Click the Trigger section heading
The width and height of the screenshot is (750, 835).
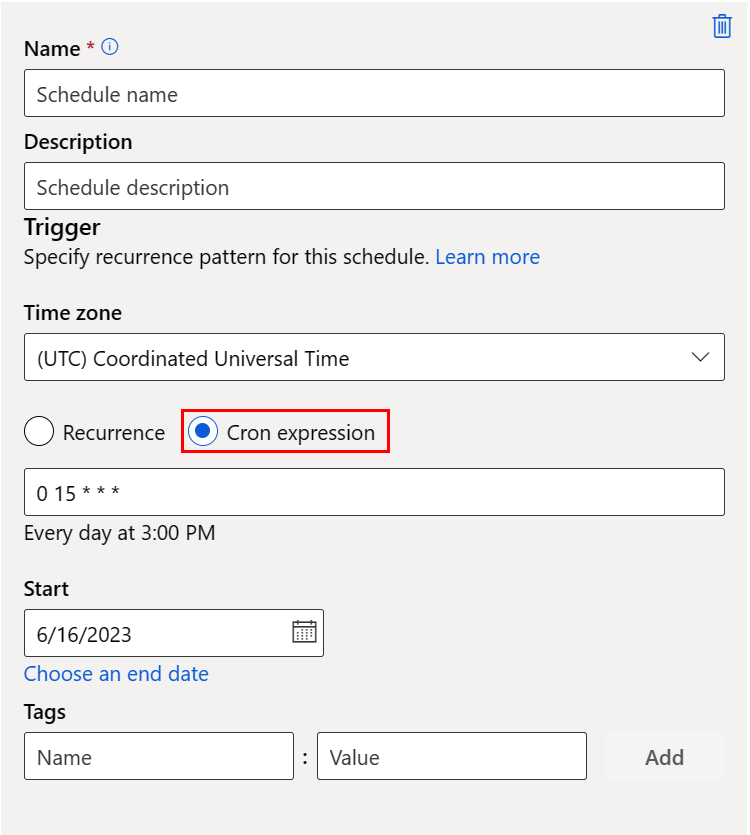click(62, 227)
